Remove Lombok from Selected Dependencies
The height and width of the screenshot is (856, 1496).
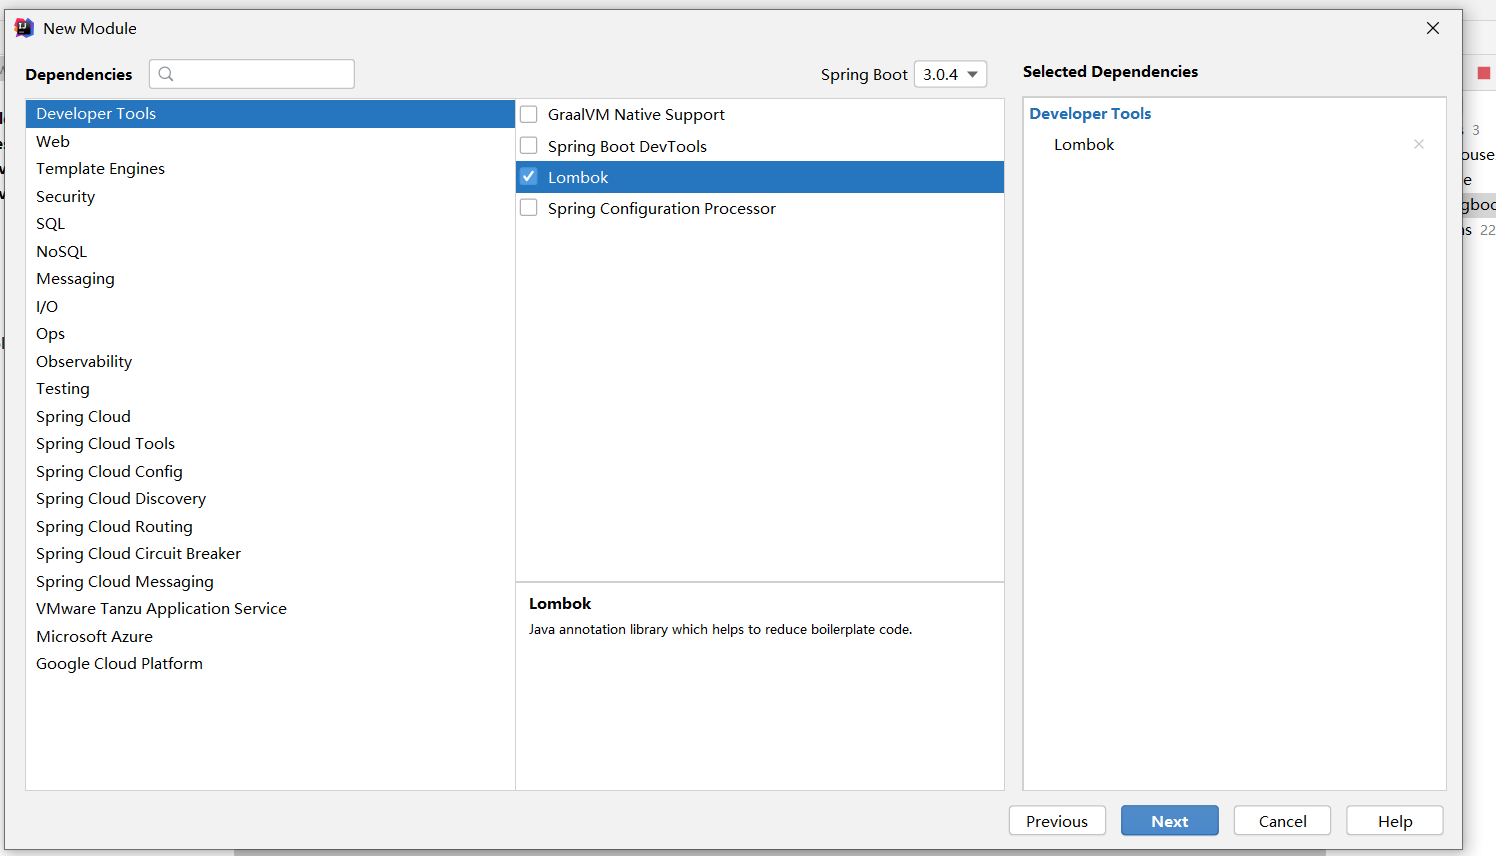pos(1418,144)
